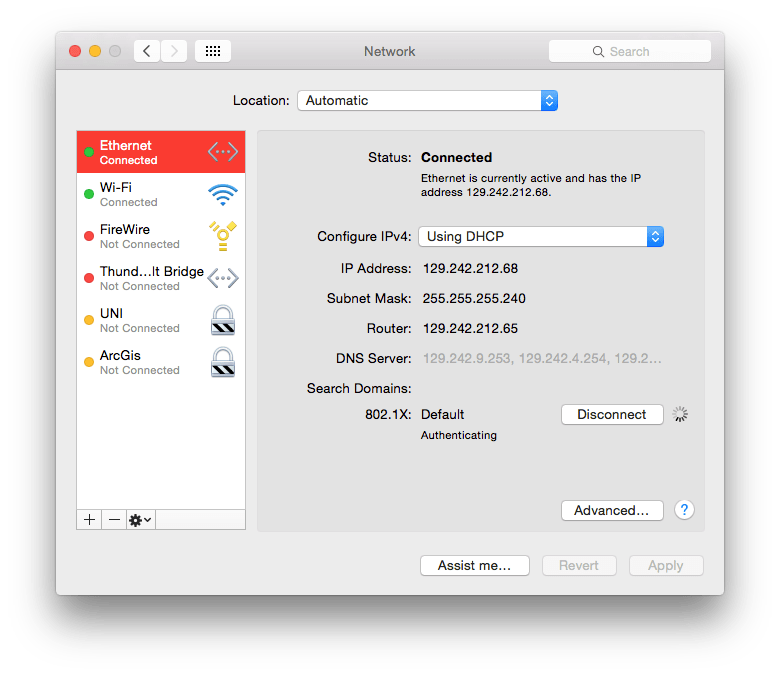Click the Network window title
The width and height of the screenshot is (780, 675).
pyautogui.click(x=390, y=51)
